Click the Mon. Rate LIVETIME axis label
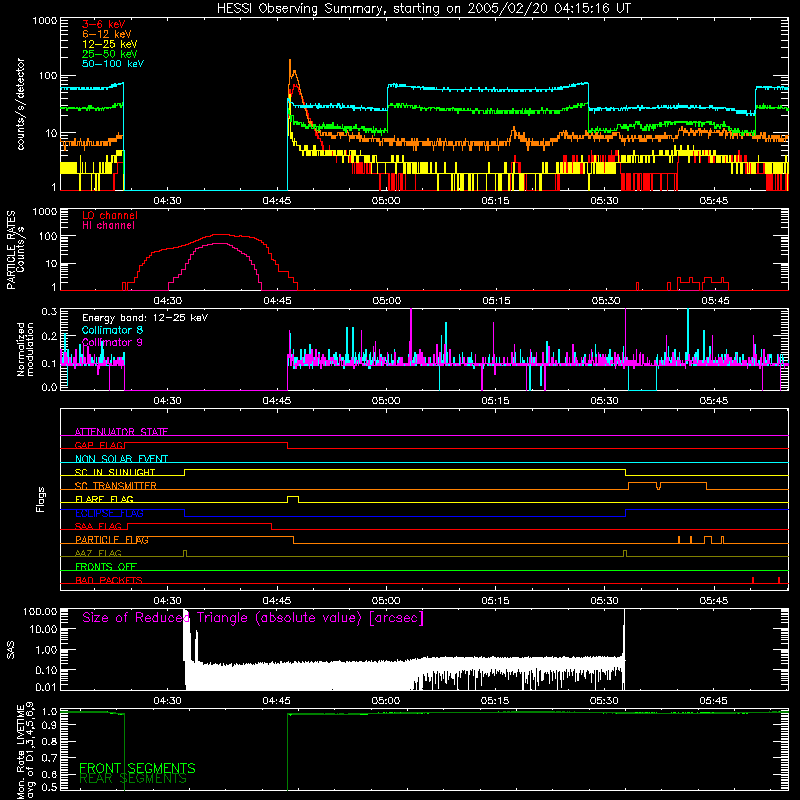The height and width of the screenshot is (800, 800). tap(25, 751)
